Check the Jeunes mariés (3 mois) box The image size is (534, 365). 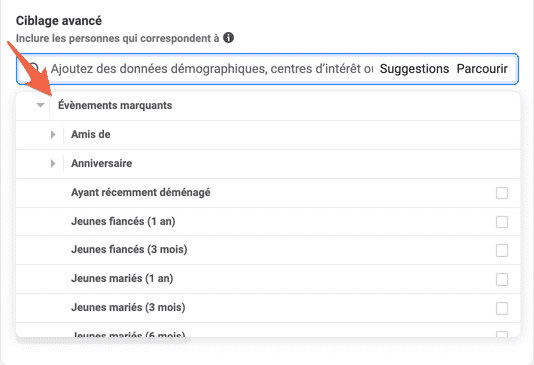(502, 308)
